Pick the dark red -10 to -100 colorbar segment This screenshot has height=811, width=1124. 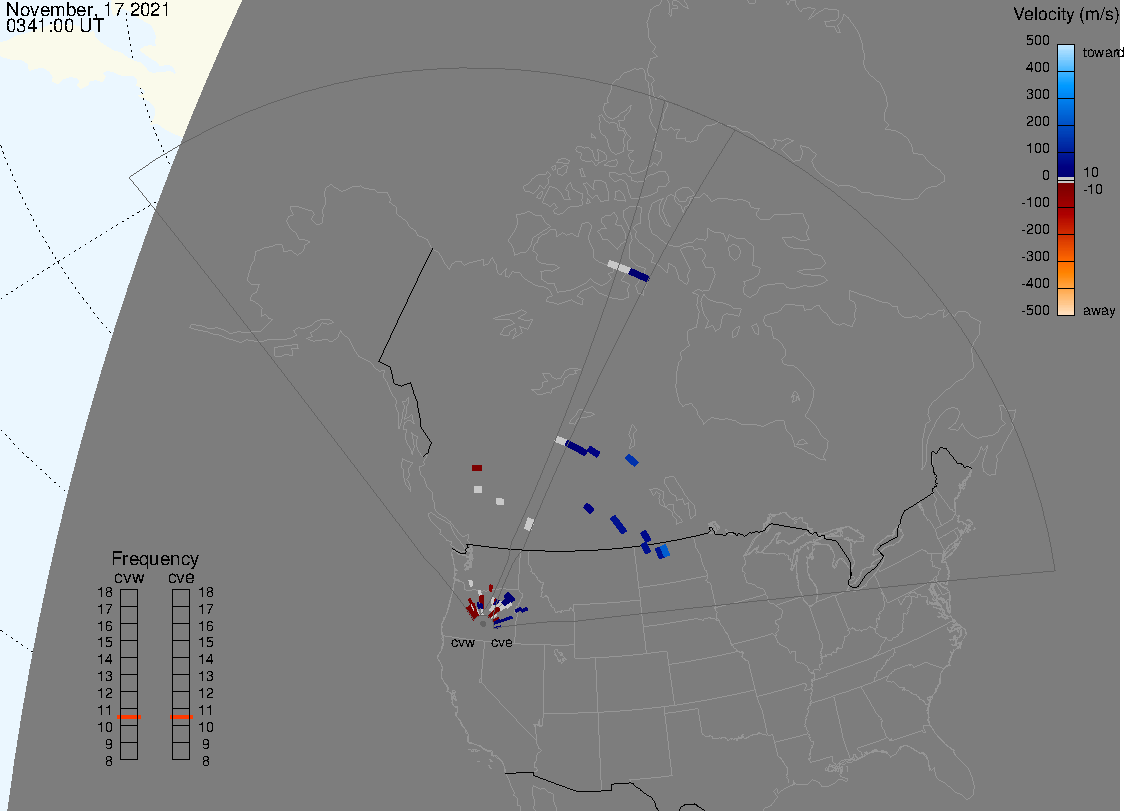[1066, 195]
